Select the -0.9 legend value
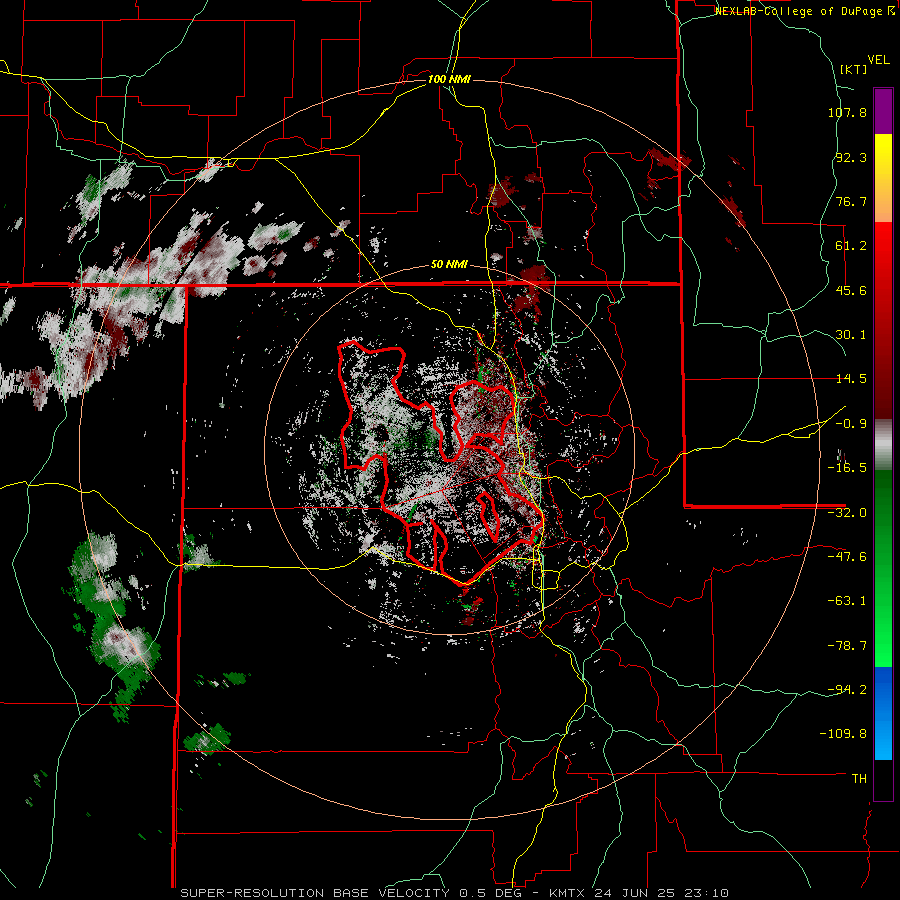900x900 pixels. tap(851, 424)
